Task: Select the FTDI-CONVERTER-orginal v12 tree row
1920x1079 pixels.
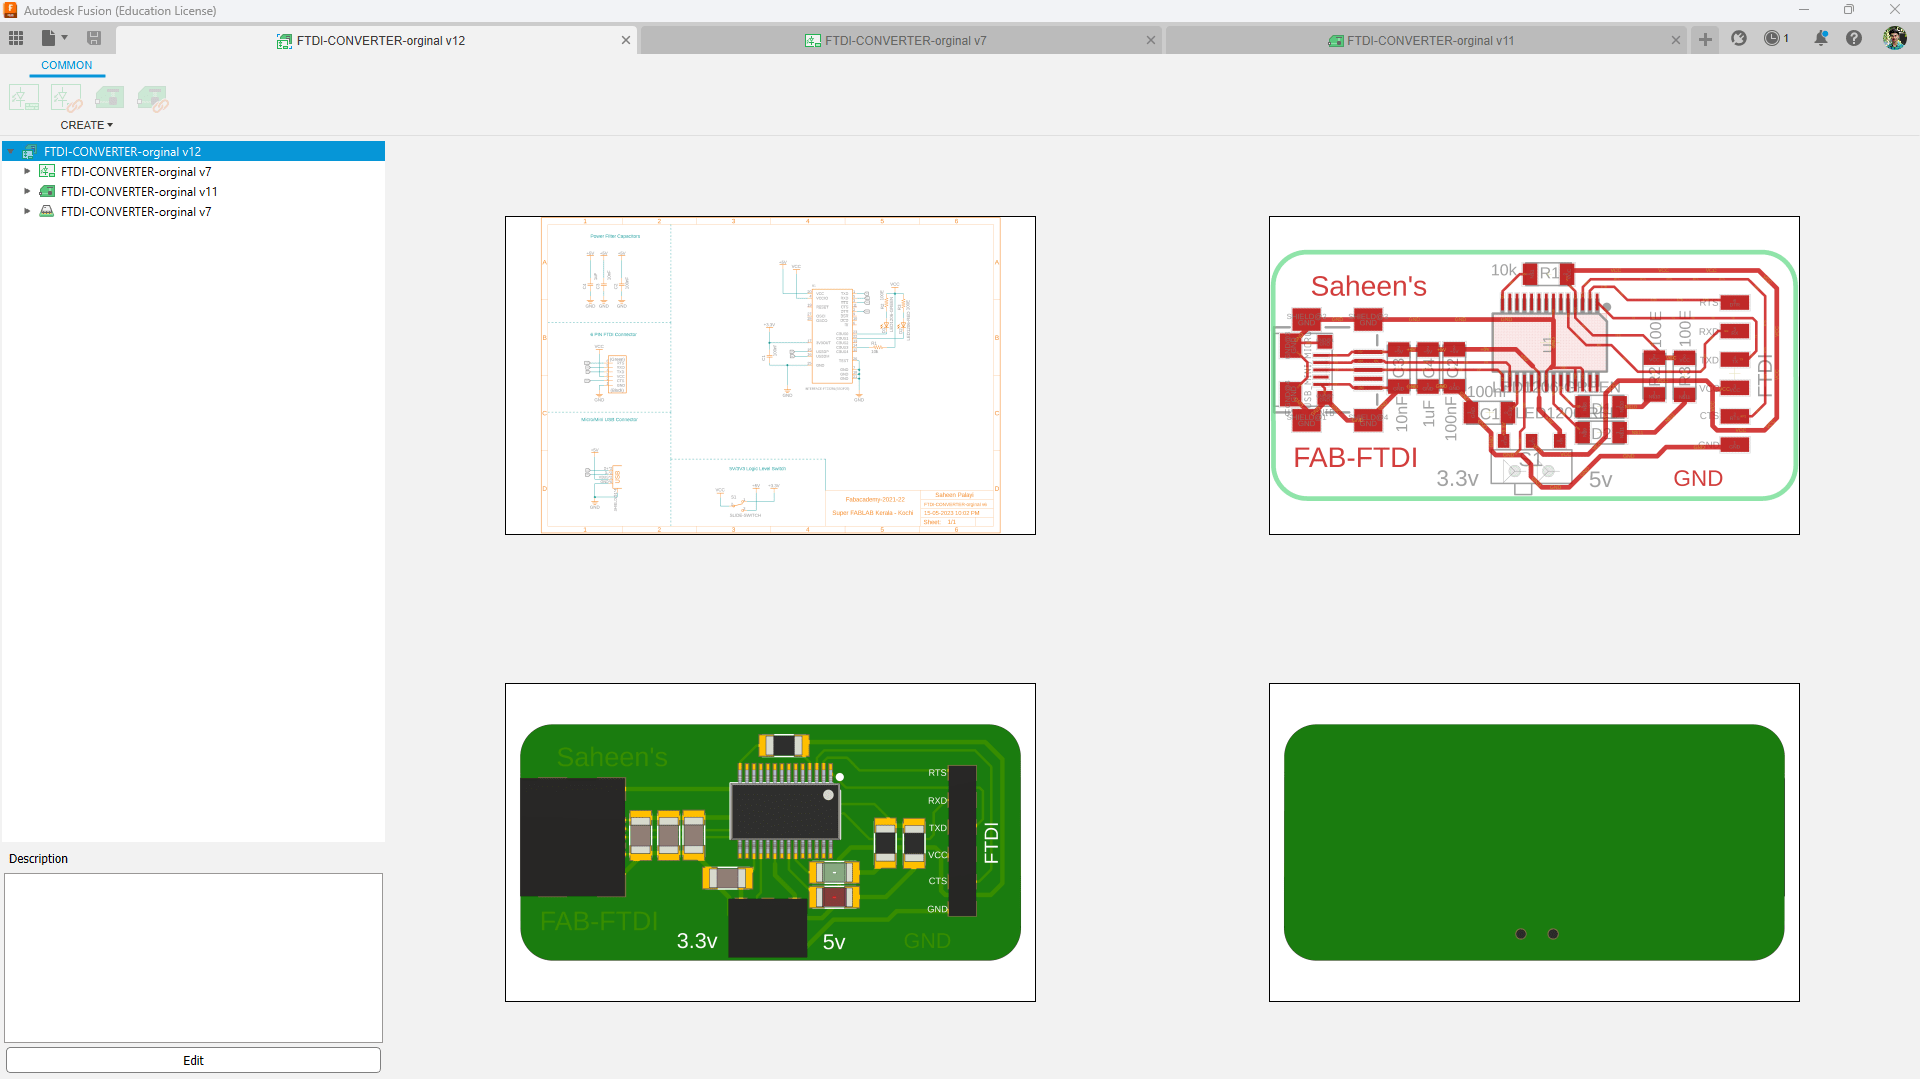Action: tap(193, 152)
